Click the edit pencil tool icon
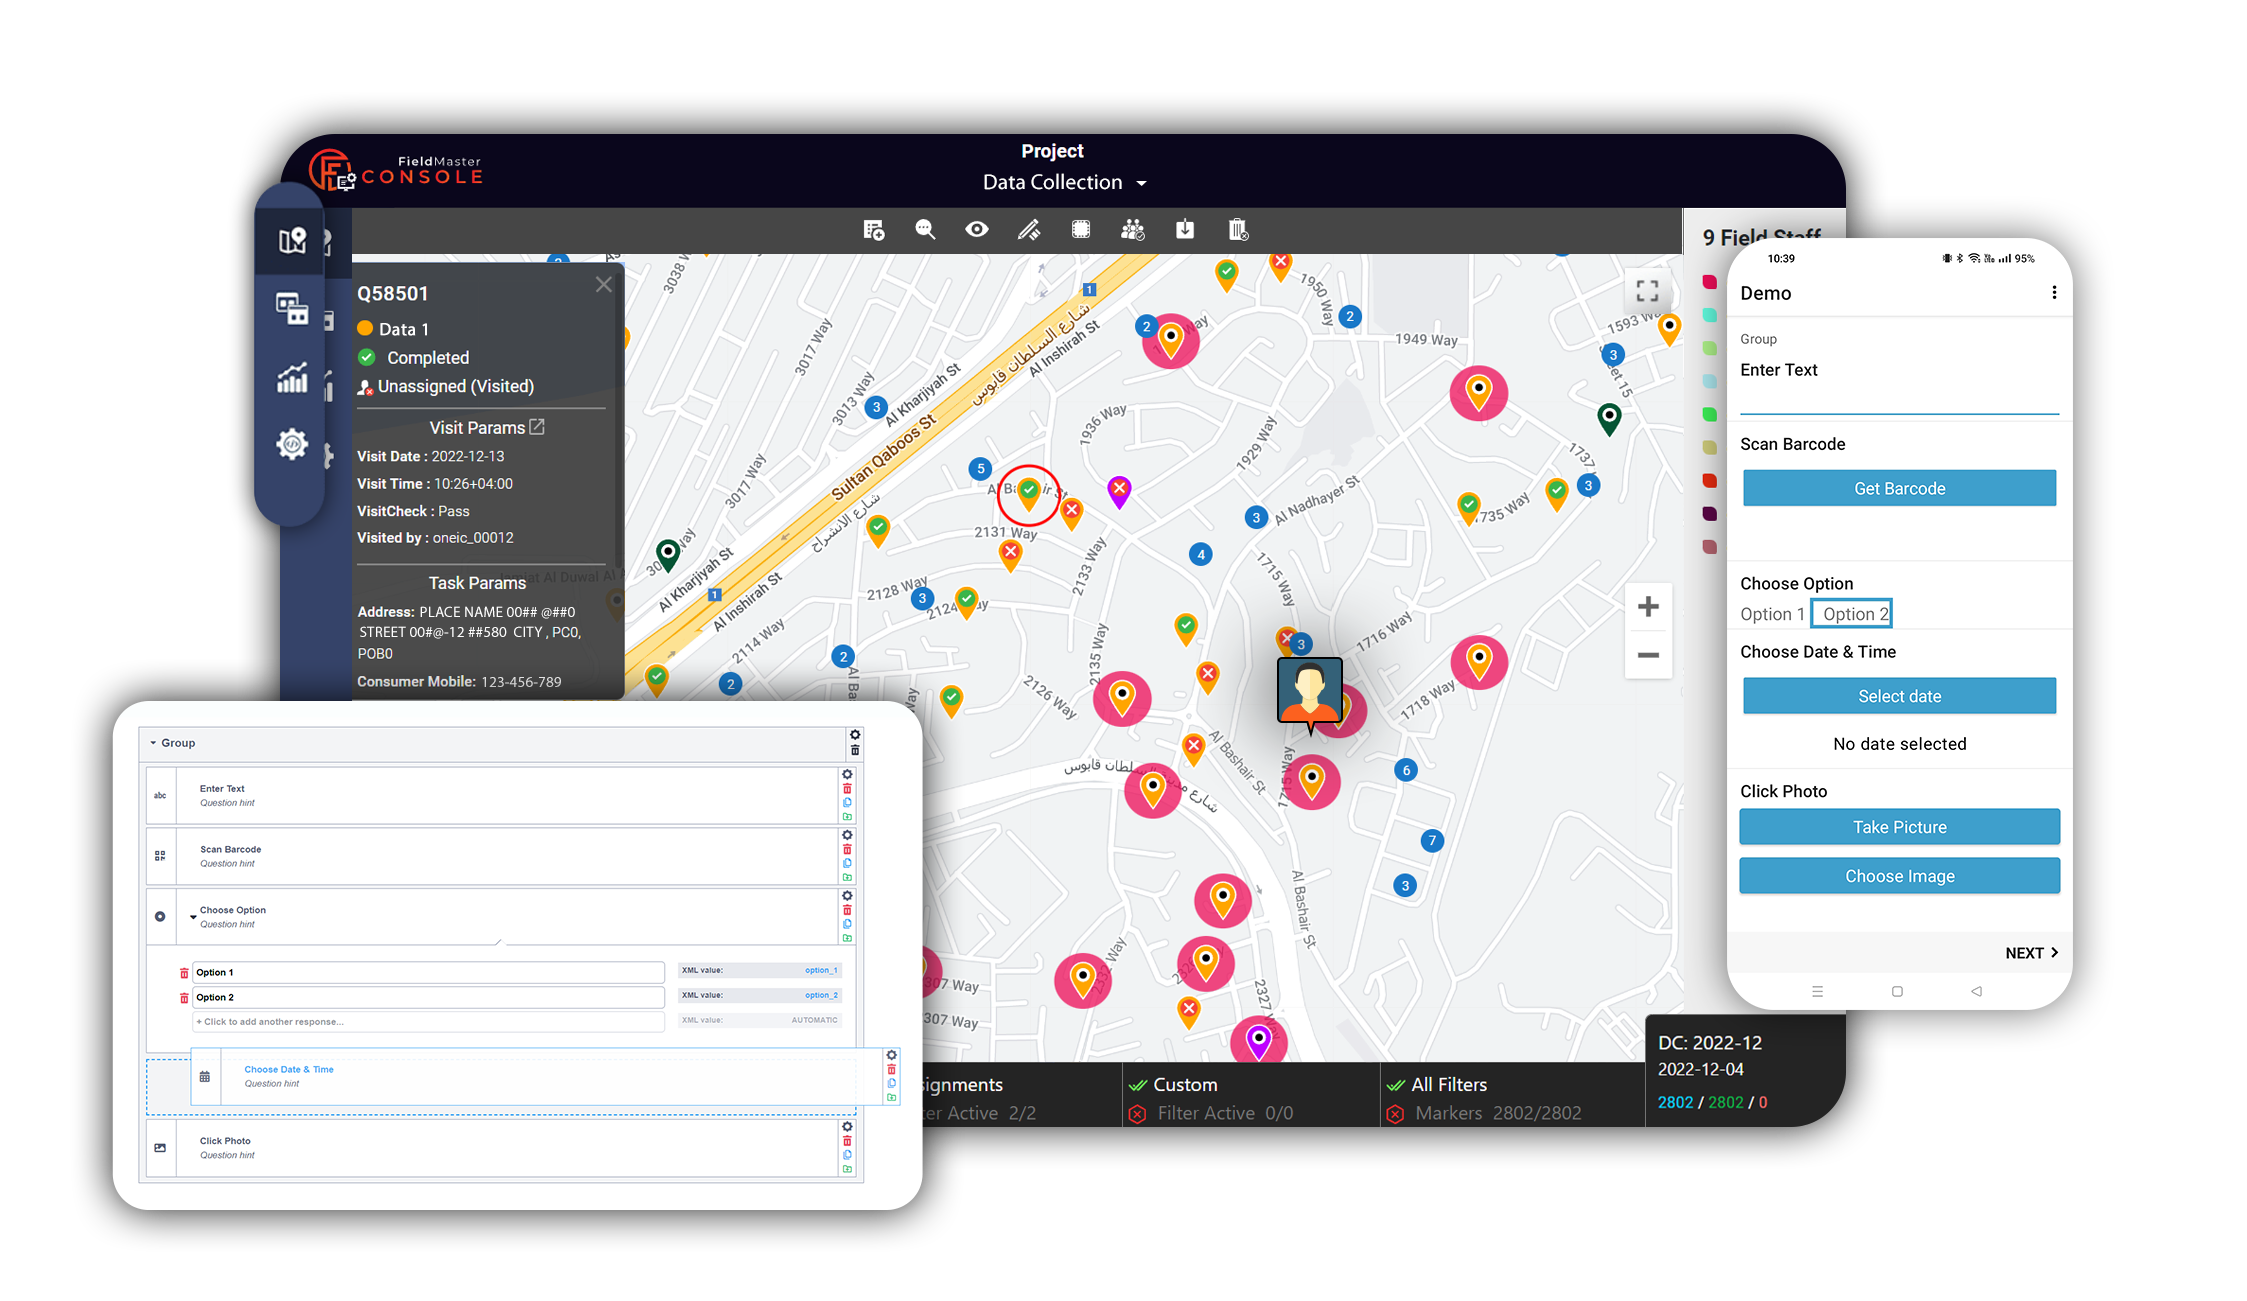 pos(1027,229)
